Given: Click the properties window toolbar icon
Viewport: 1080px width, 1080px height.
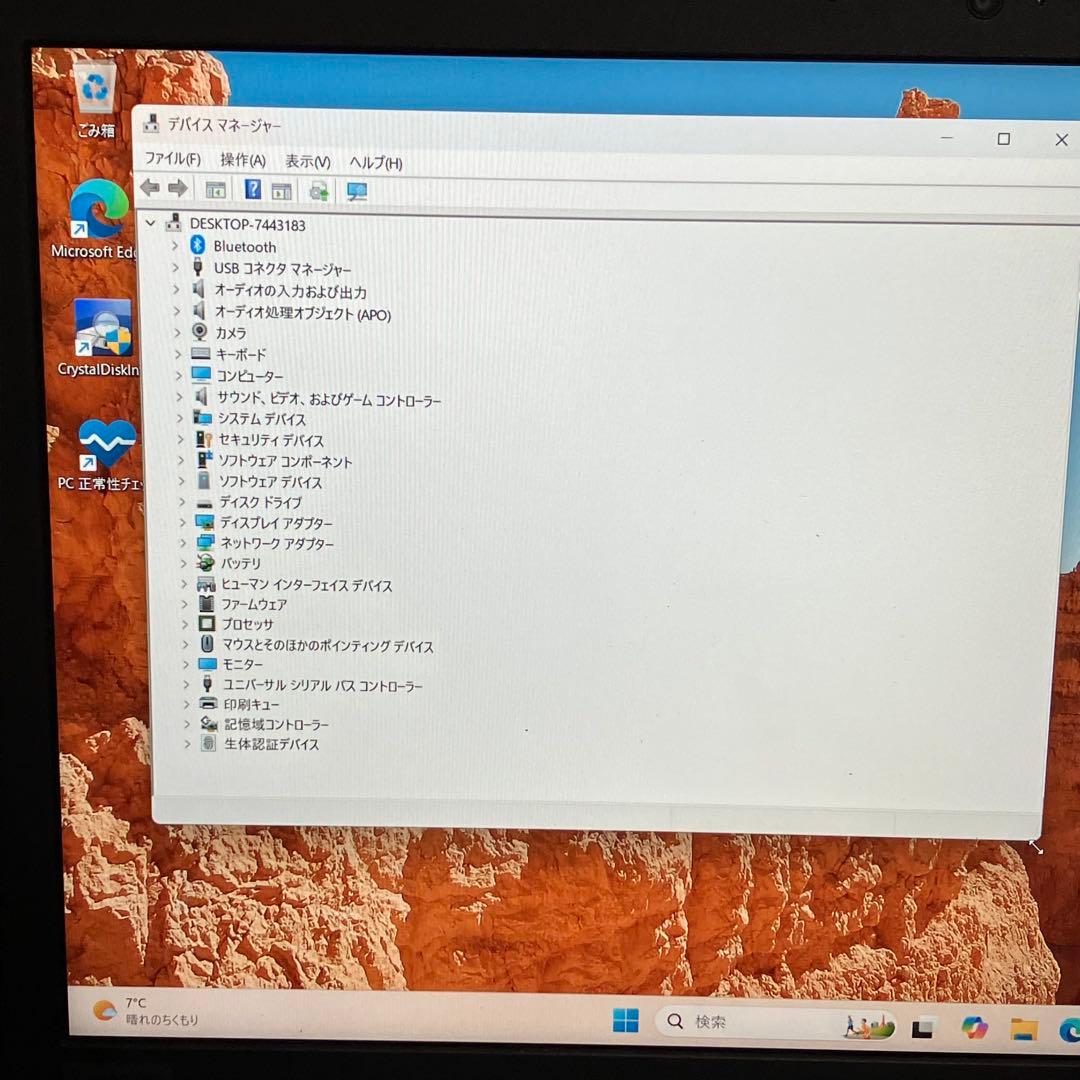Looking at the screenshot, I should click(x=282, y=190).
